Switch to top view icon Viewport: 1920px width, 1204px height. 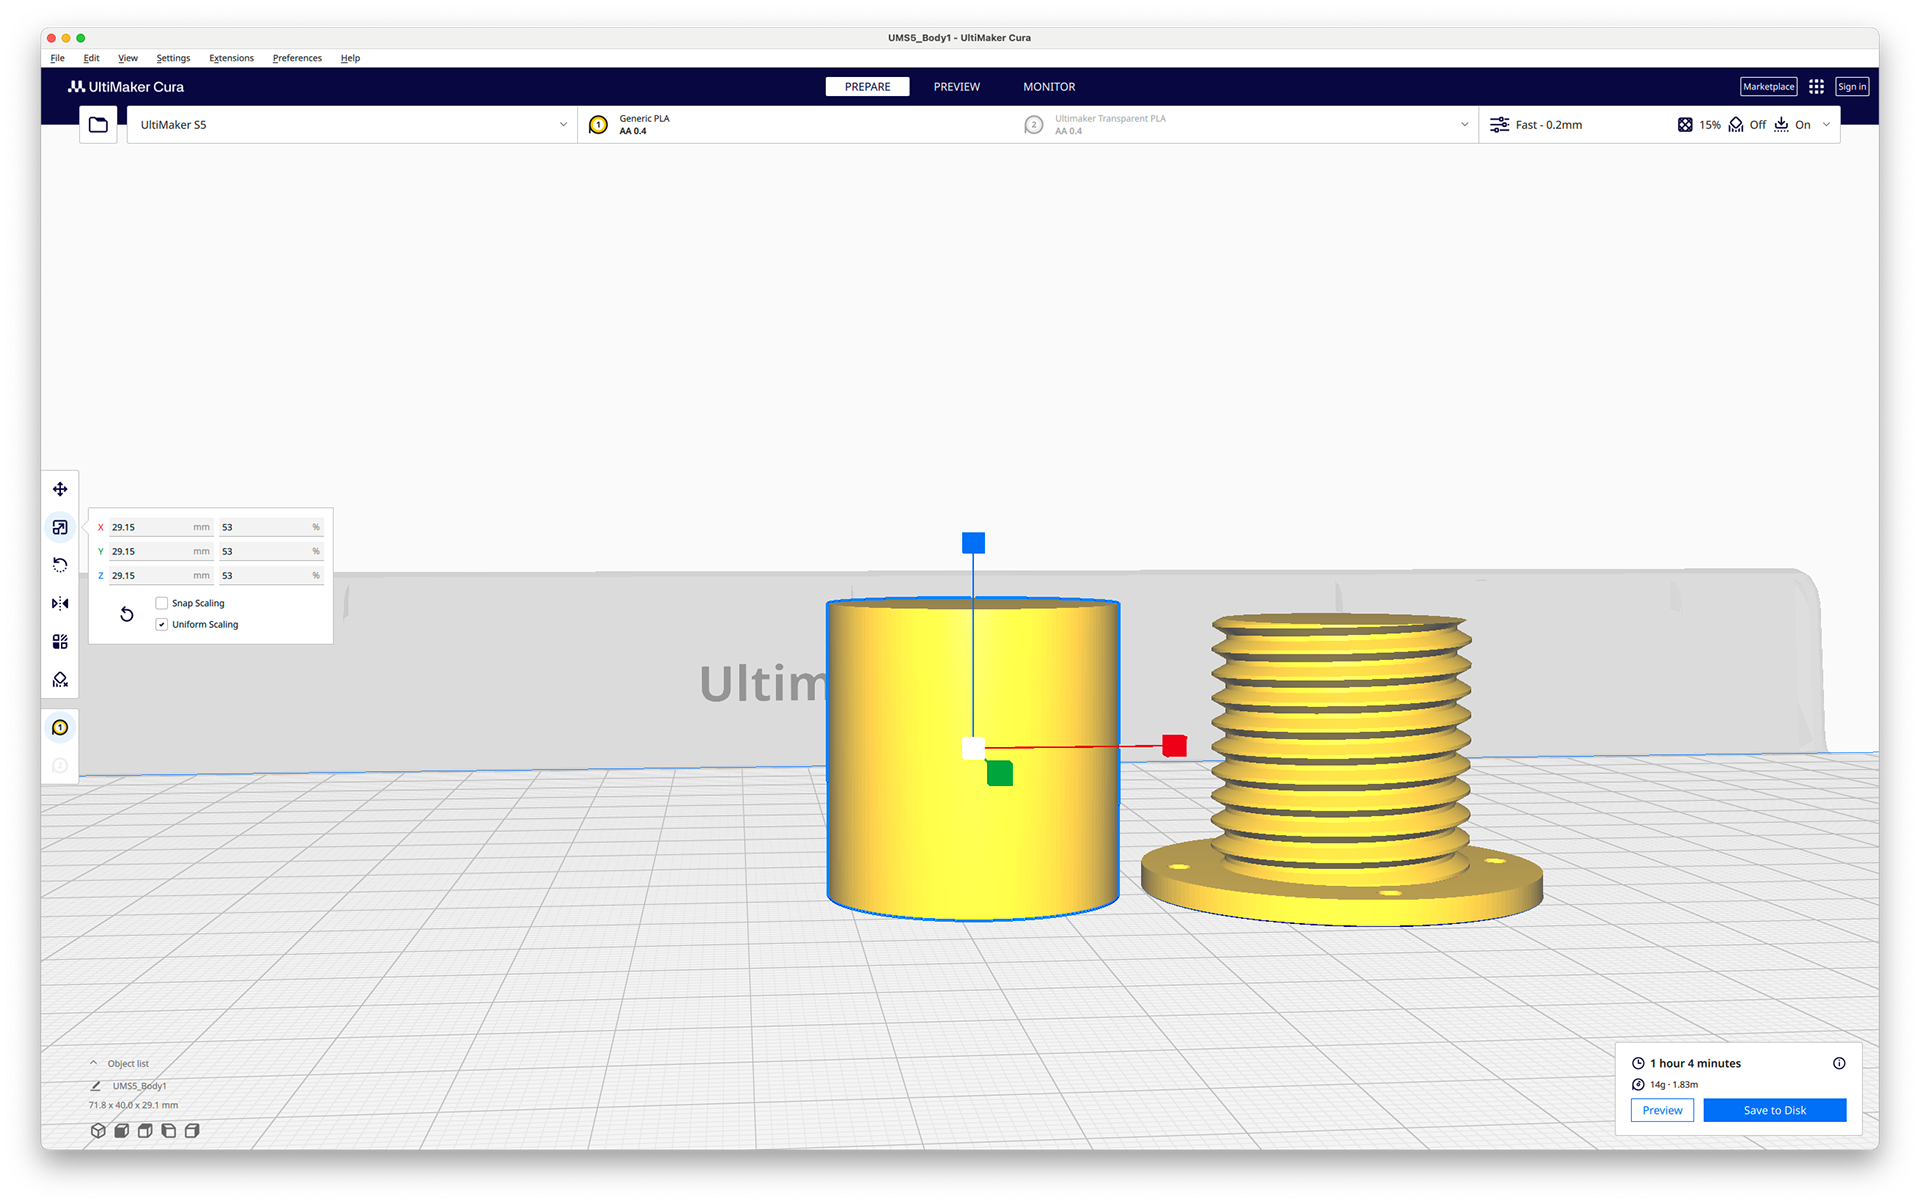[x=145, y=1130]
